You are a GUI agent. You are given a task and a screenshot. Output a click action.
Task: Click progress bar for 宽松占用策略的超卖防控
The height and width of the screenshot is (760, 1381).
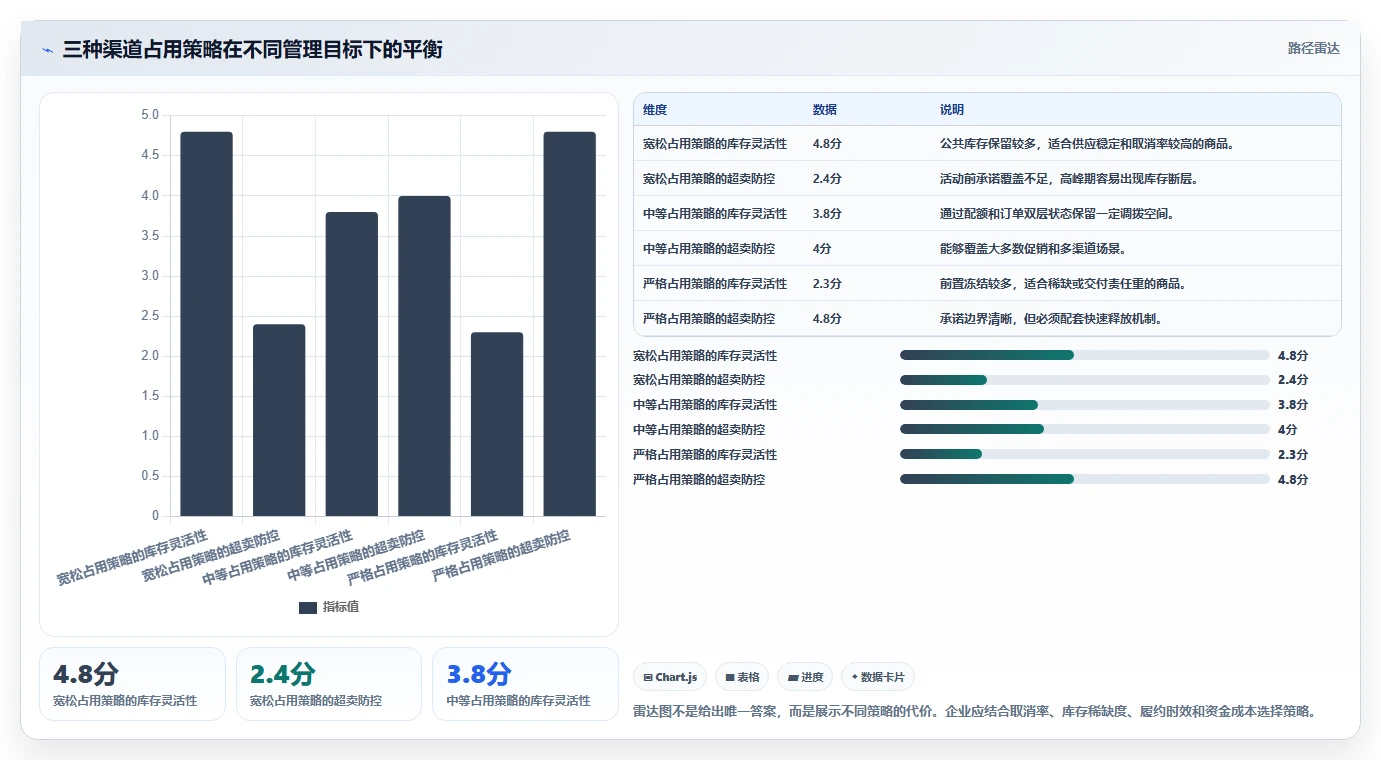click(1085, 380)
